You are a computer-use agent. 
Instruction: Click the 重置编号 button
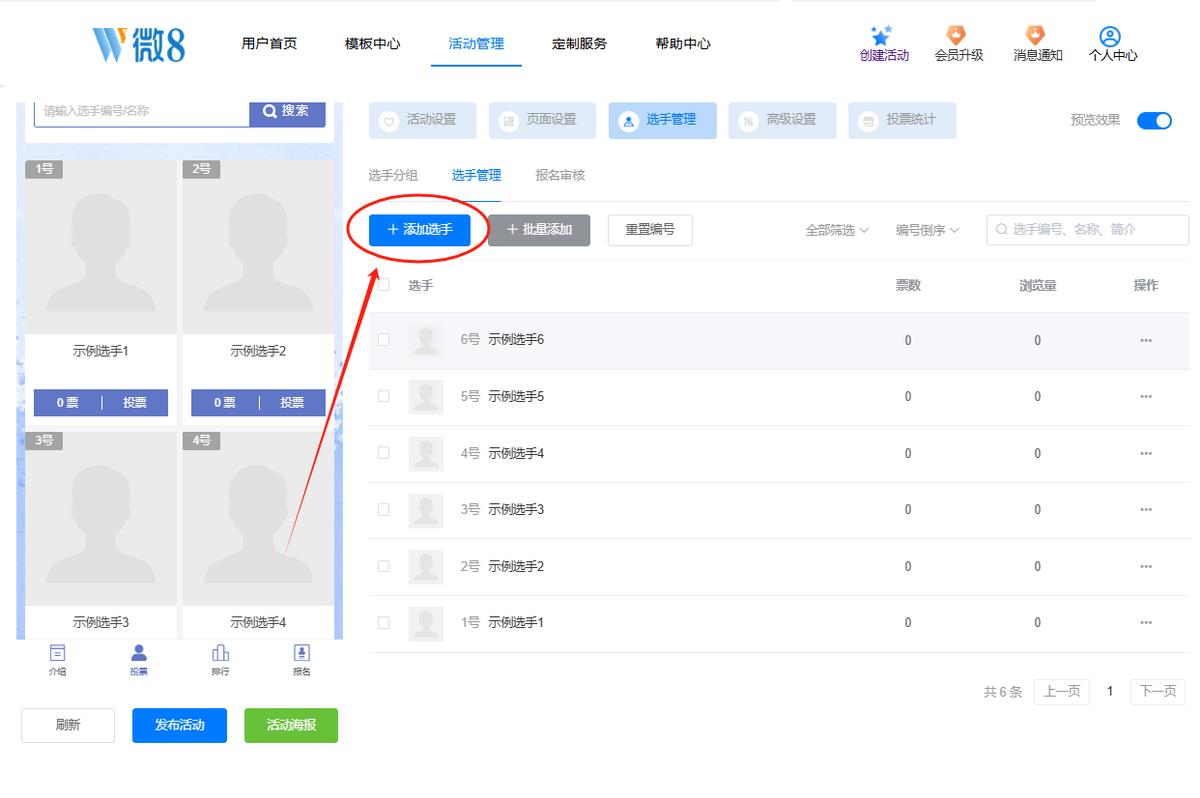650,230
